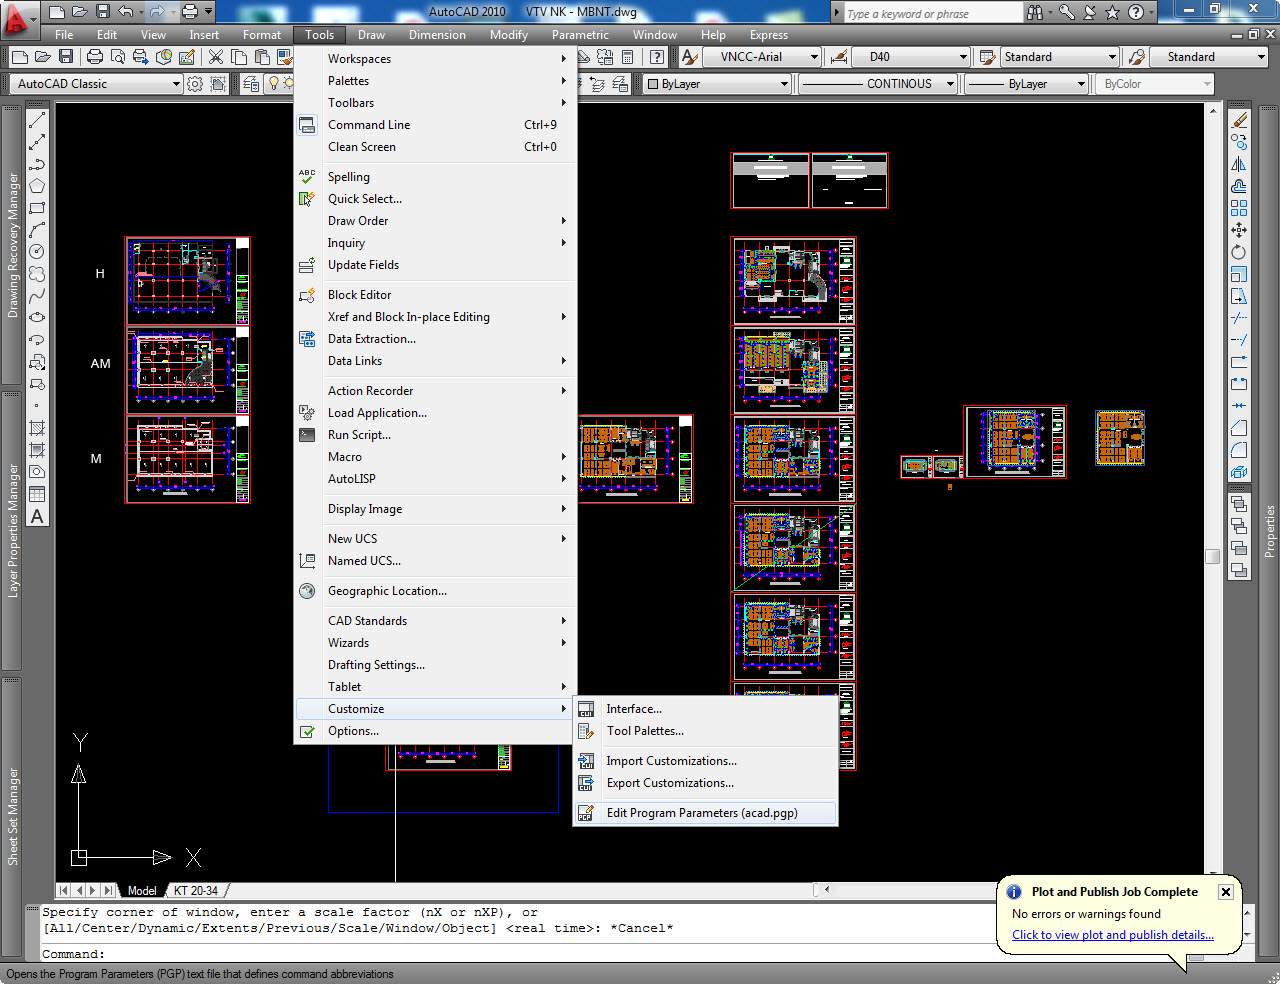The width and height of the screenshot is (1280, 984).
Task: Expand the Palettes submenu
Action: tap(436, 81)
